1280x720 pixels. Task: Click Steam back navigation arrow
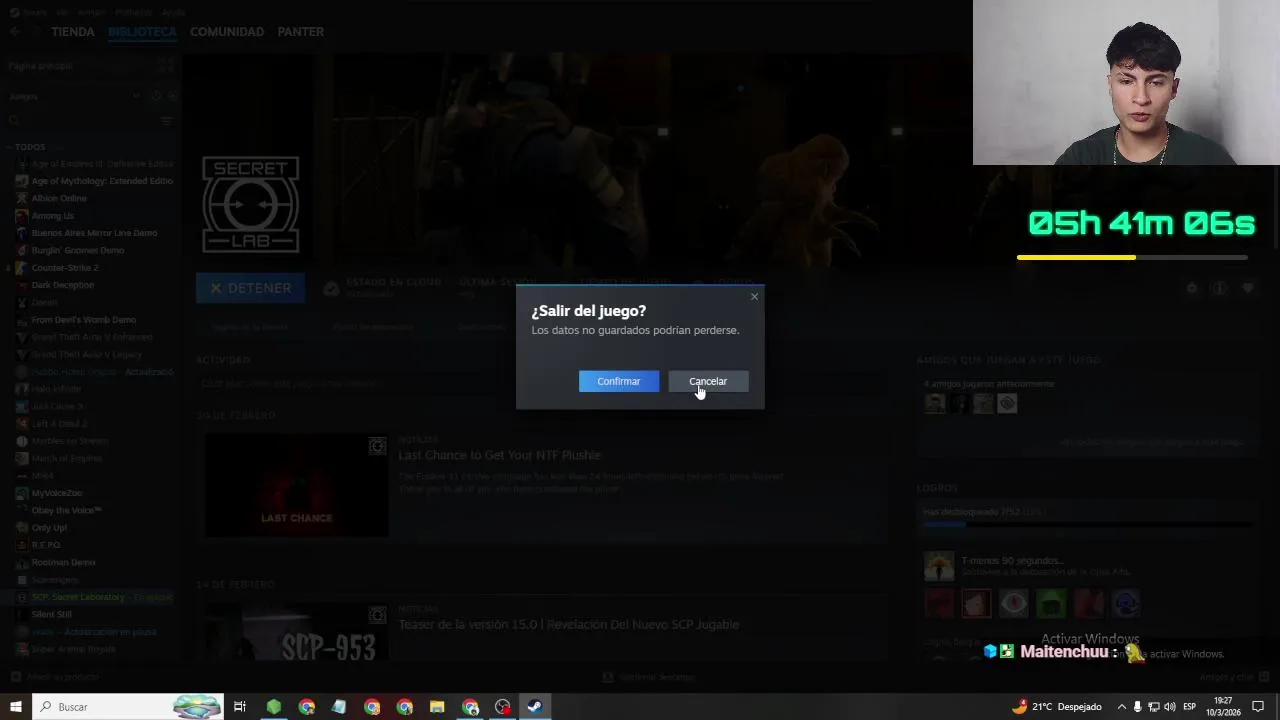tap(15, 32)
